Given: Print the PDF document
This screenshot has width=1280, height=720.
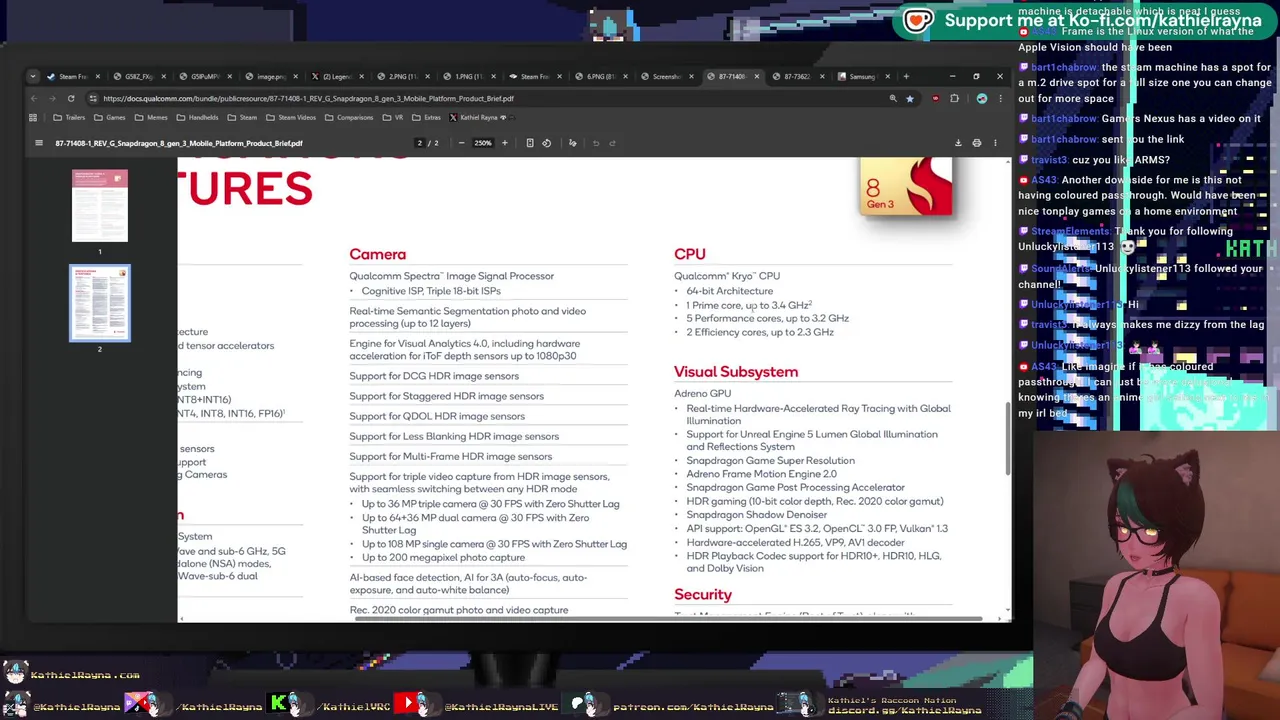Looking at the screenshot, I should (x=977, y=143).
